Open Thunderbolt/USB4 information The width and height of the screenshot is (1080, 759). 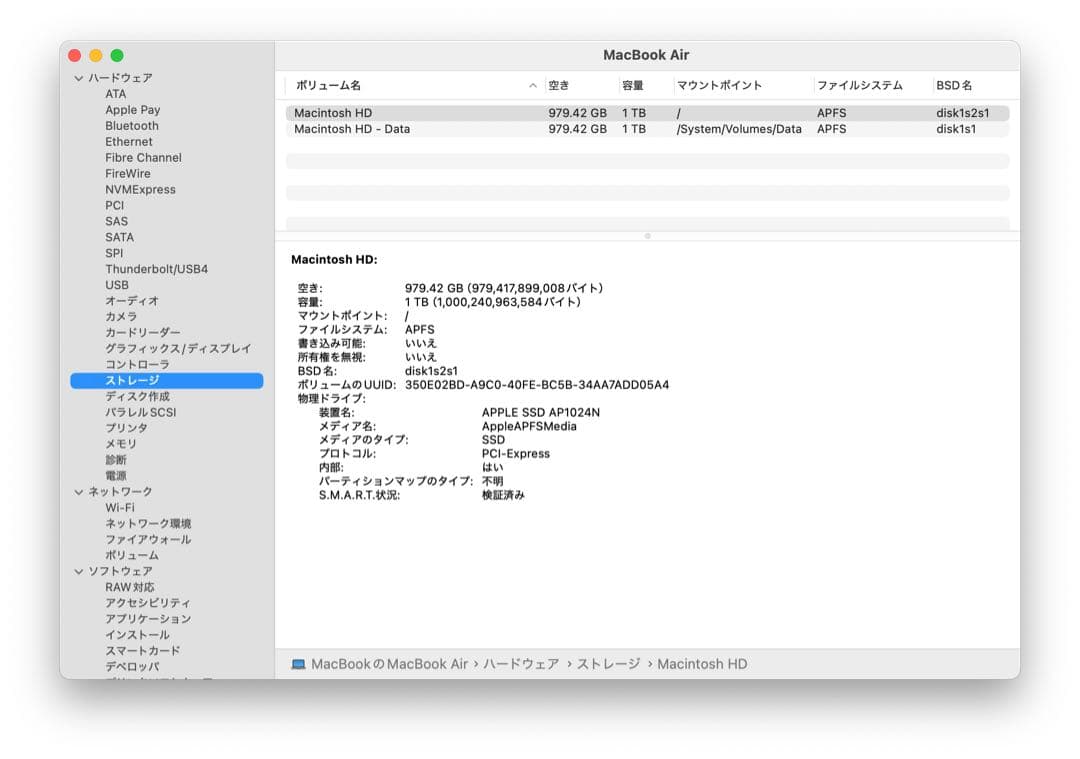156,269
